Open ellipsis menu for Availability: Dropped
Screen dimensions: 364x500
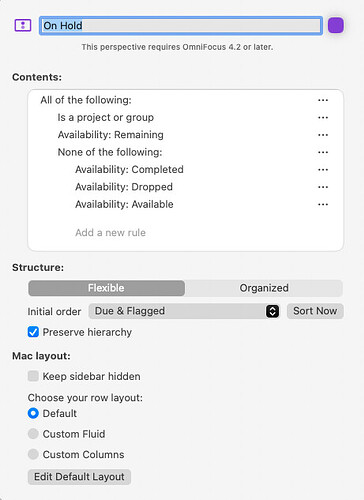(323, 187)
